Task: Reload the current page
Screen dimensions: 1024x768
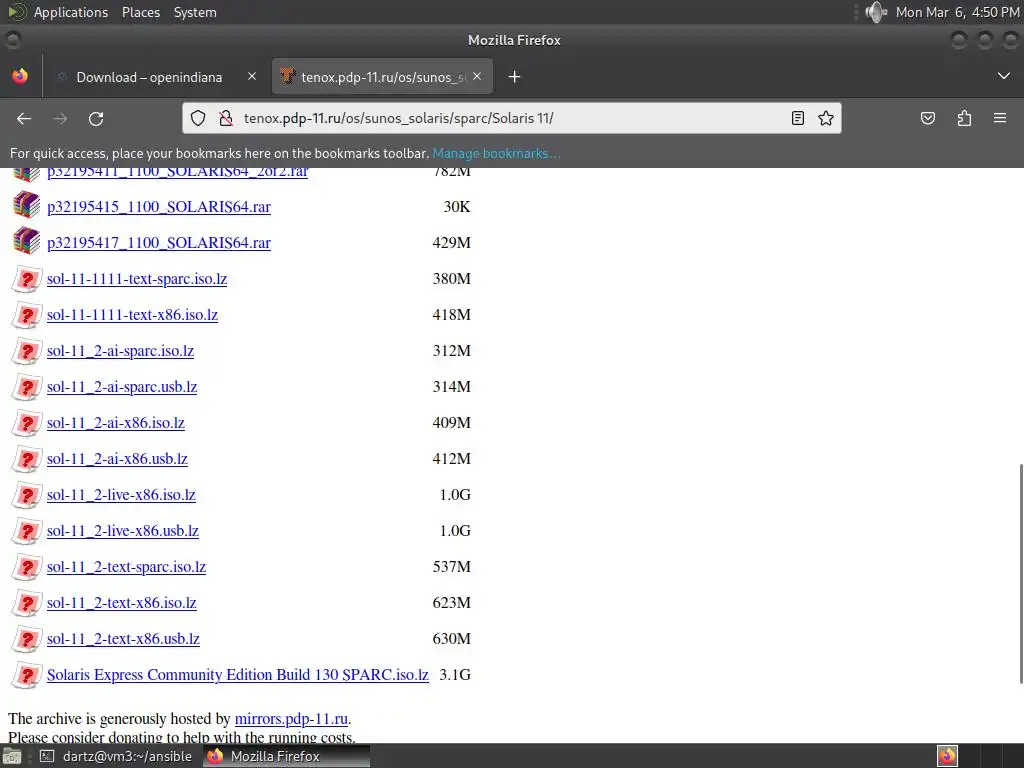Action: tap(96, 118)
